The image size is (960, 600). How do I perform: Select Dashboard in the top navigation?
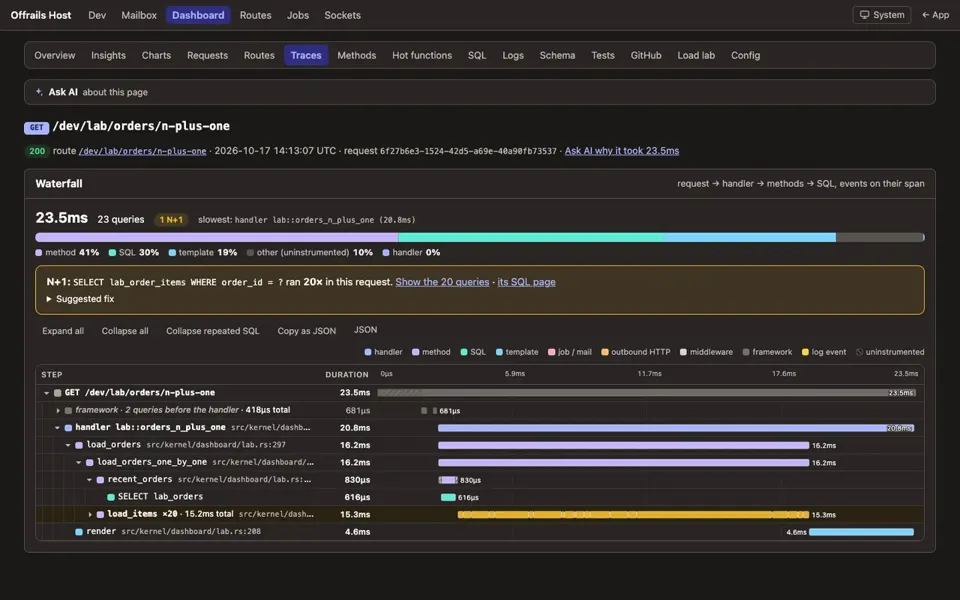point(198,15)
